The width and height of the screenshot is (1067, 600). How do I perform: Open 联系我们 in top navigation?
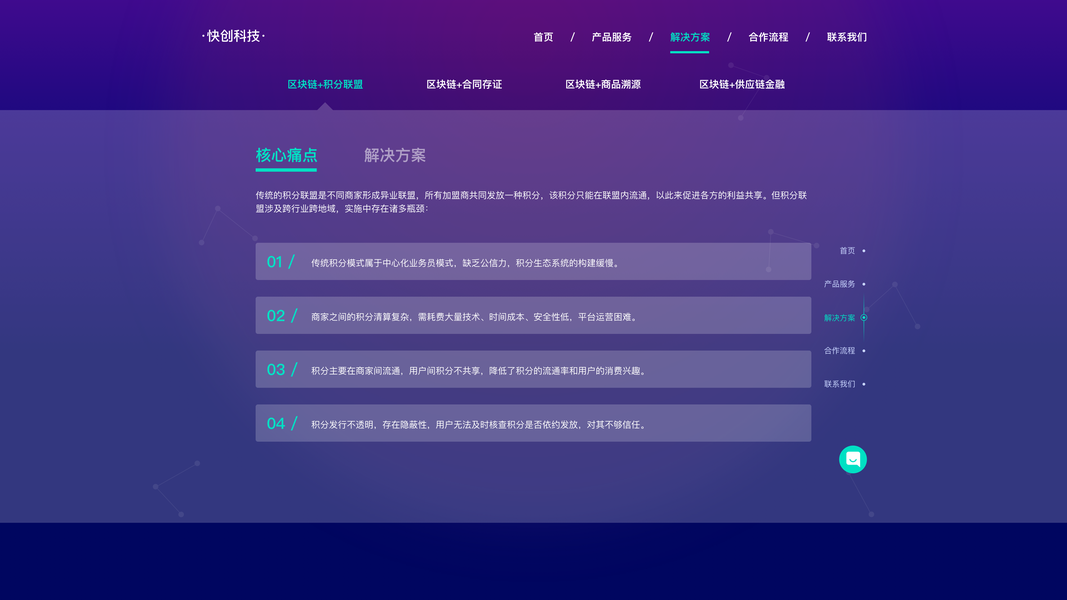click(x=847, y=37)
